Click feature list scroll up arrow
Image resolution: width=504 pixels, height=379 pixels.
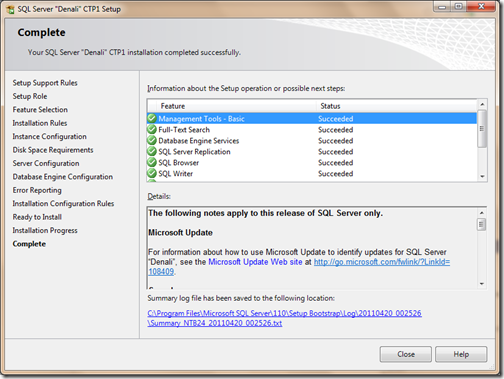[x=482, y=104]
